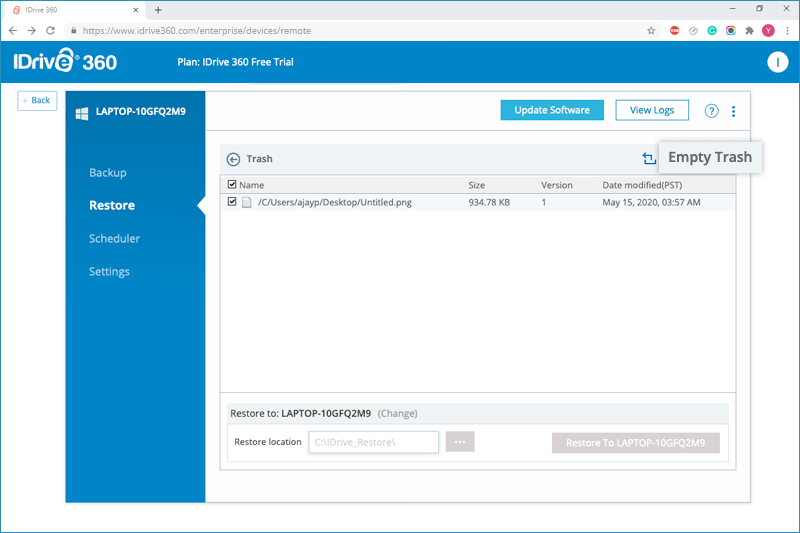Click the Empty Trash tooltip button
The width and height of the screenshot is (800, 533).
pos(710,157)
